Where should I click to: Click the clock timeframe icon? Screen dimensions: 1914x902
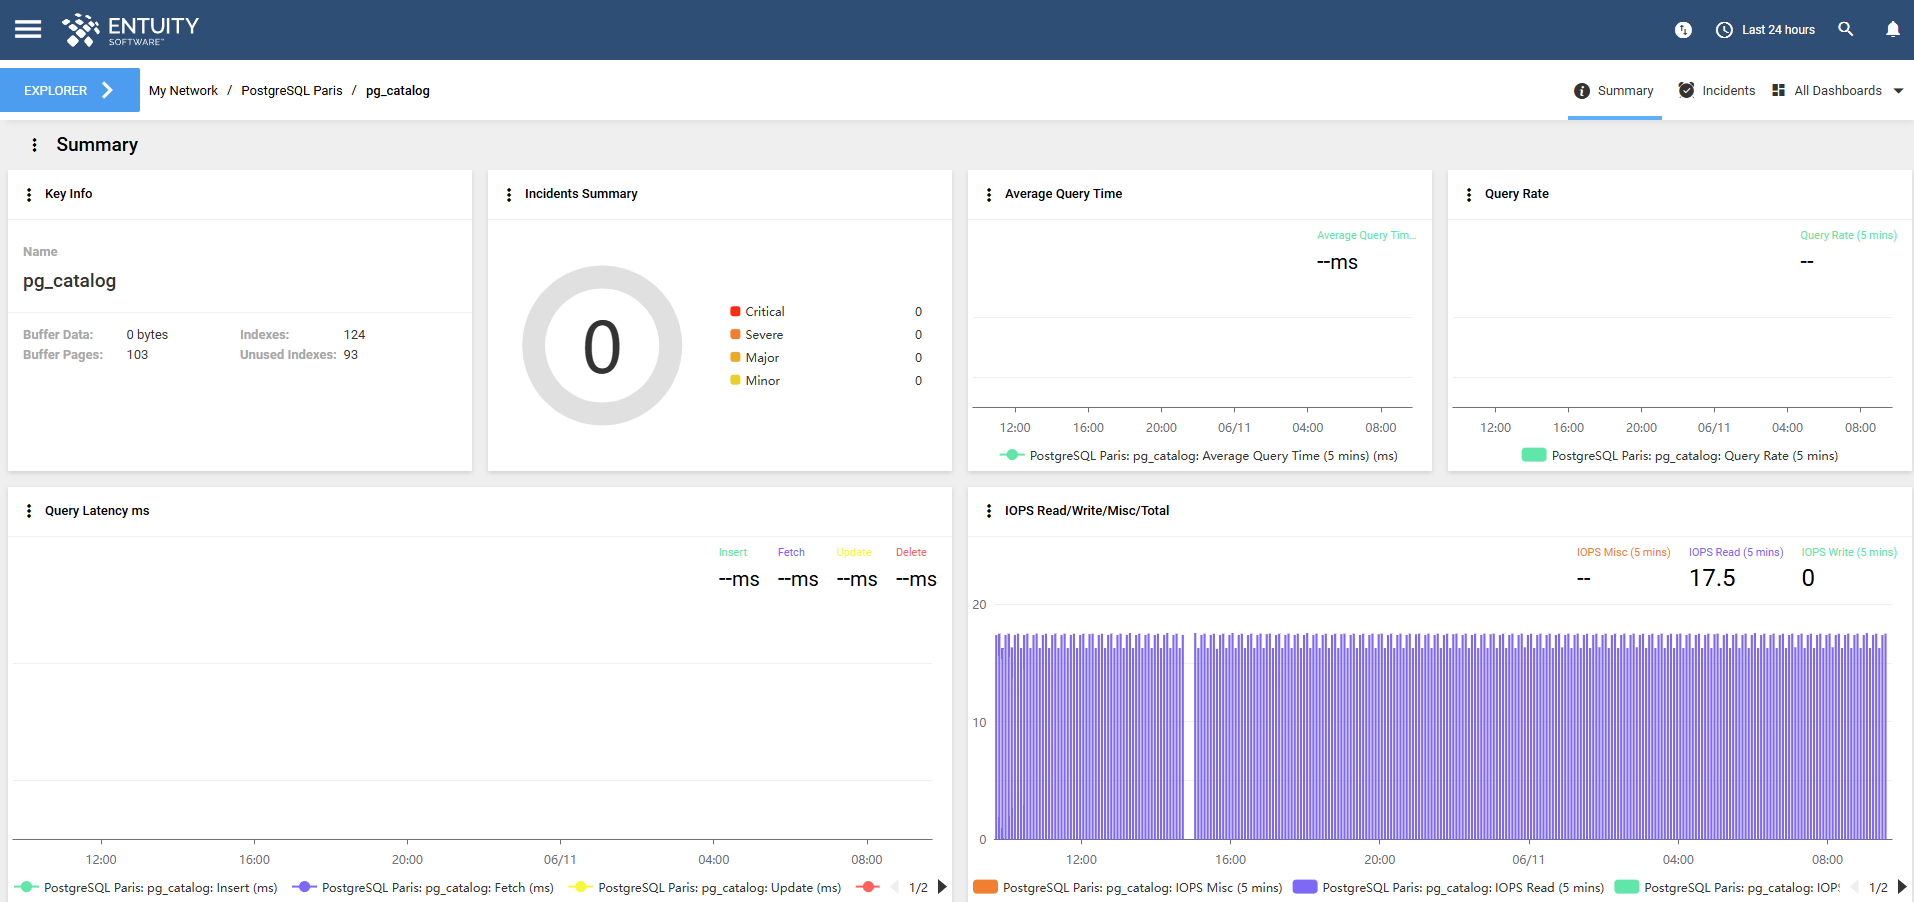(x=1724, y=30)
